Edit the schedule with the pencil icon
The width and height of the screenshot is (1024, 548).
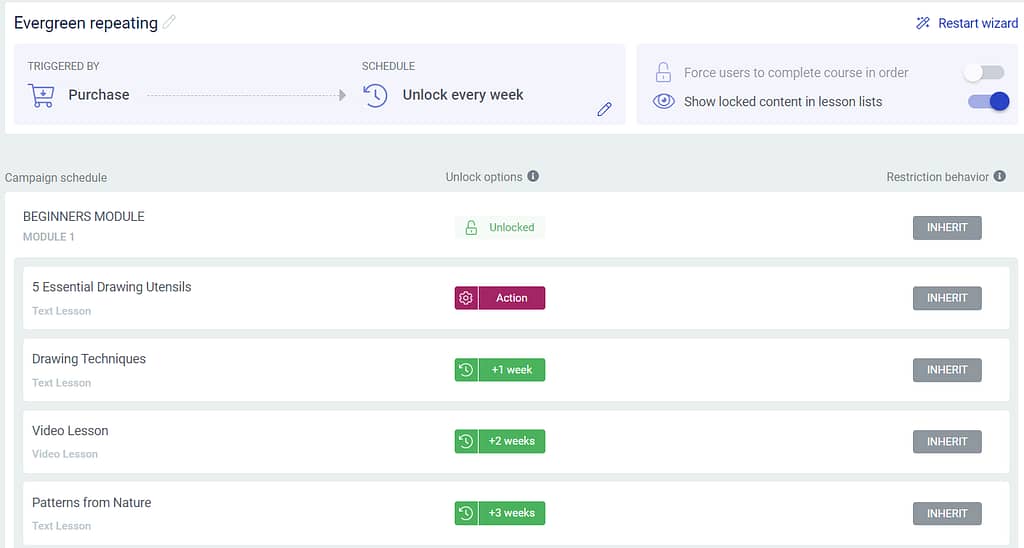point(604,109)
